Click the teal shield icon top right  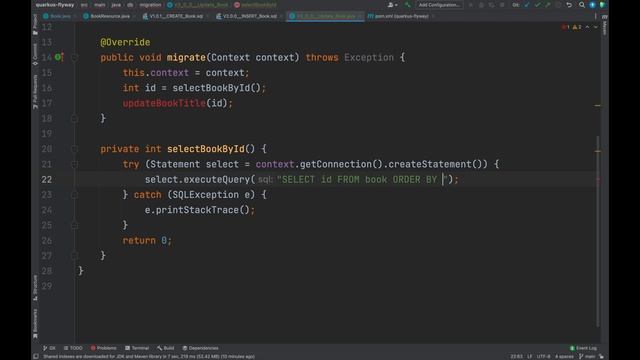602,5
